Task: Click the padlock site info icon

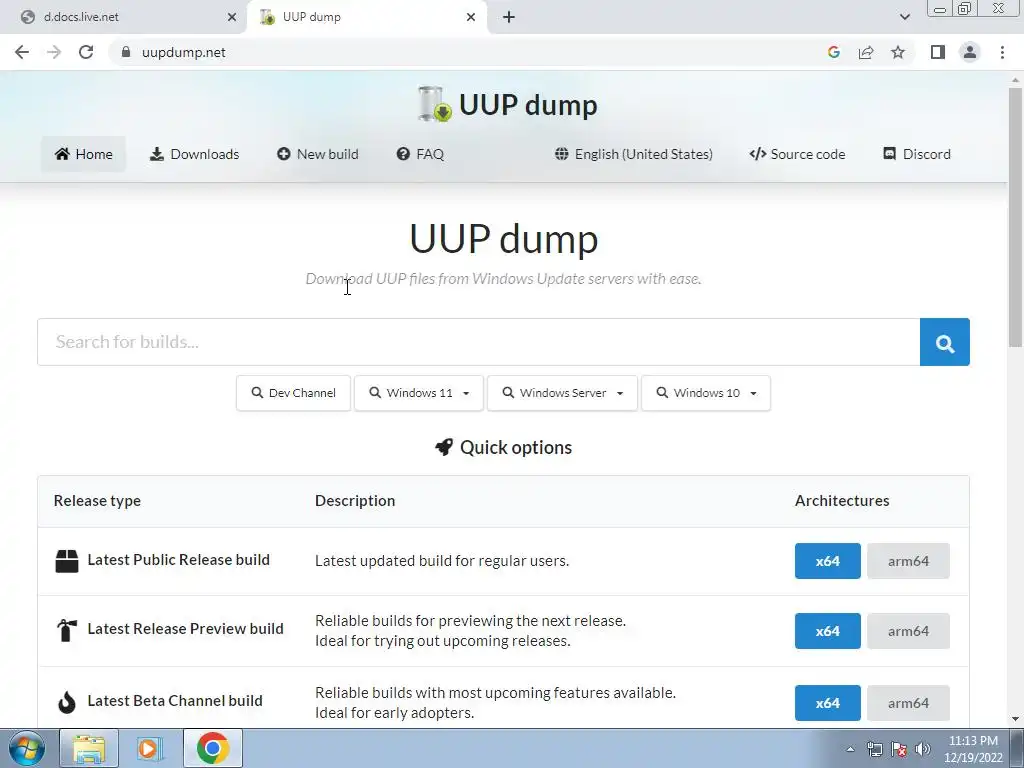Action: (x=126, y=52)
